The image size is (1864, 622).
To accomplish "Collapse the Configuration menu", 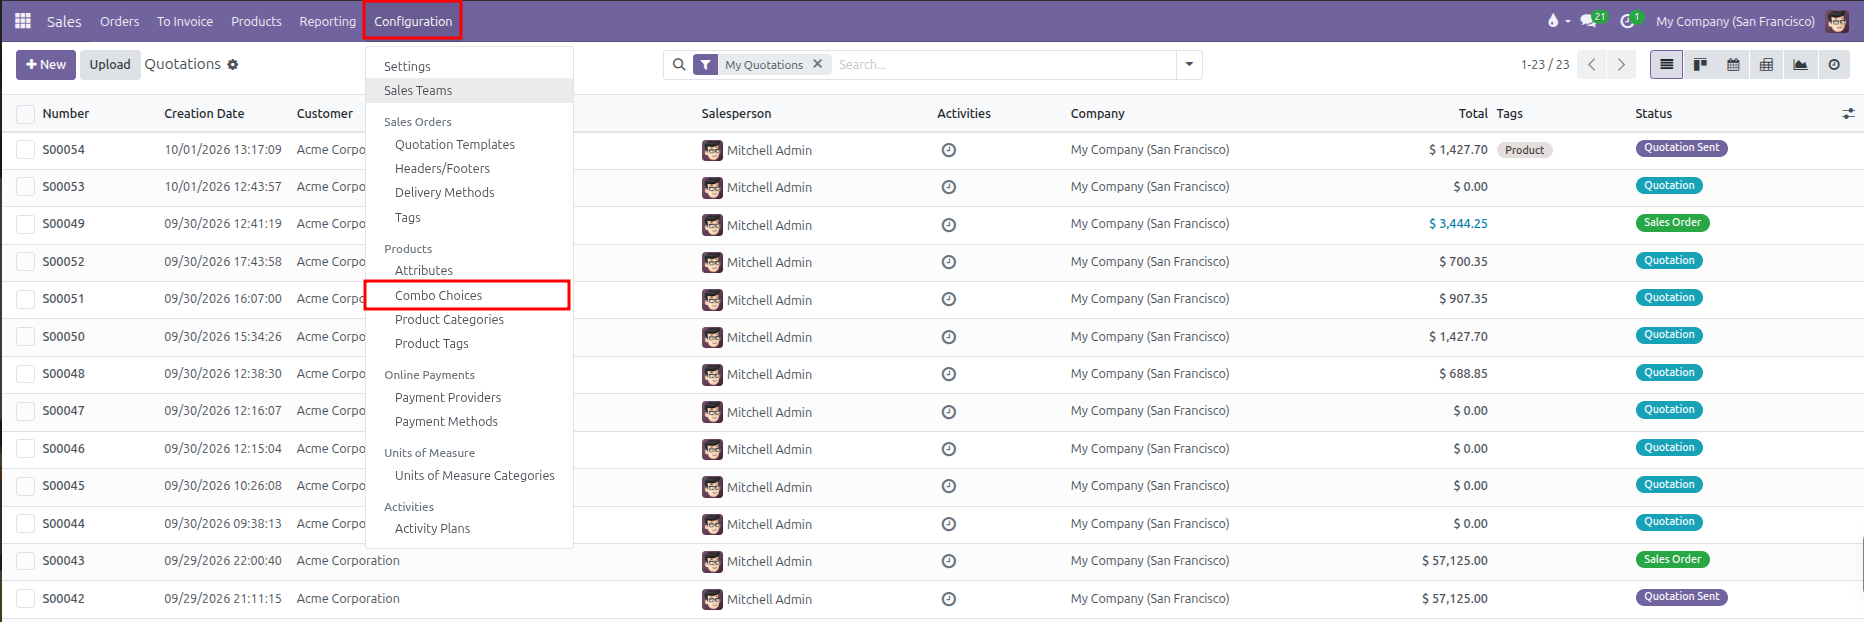I will pyautogui.click(x=413, y=21).
